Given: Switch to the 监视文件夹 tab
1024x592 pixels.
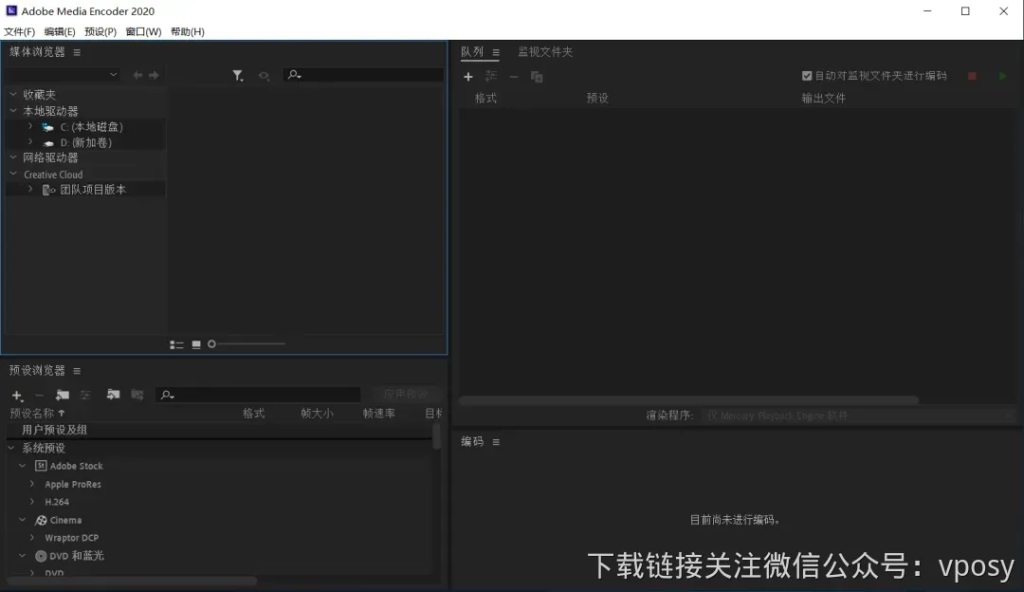Looking at the screenshot, I should coord(545,52).
